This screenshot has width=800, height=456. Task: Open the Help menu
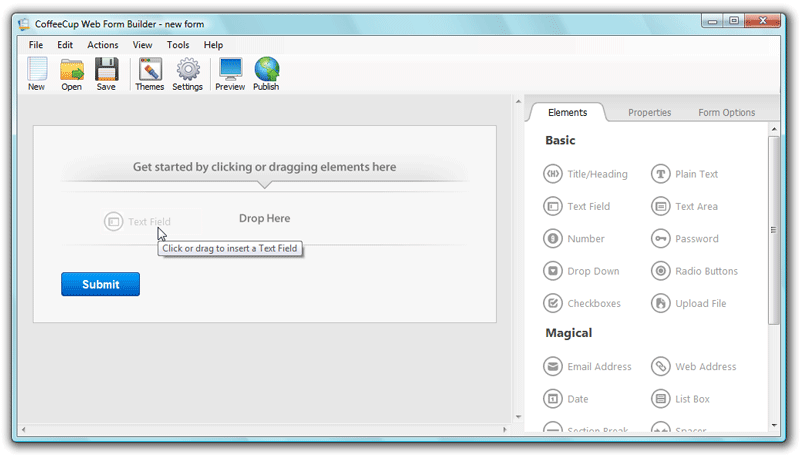coord(213,45)
